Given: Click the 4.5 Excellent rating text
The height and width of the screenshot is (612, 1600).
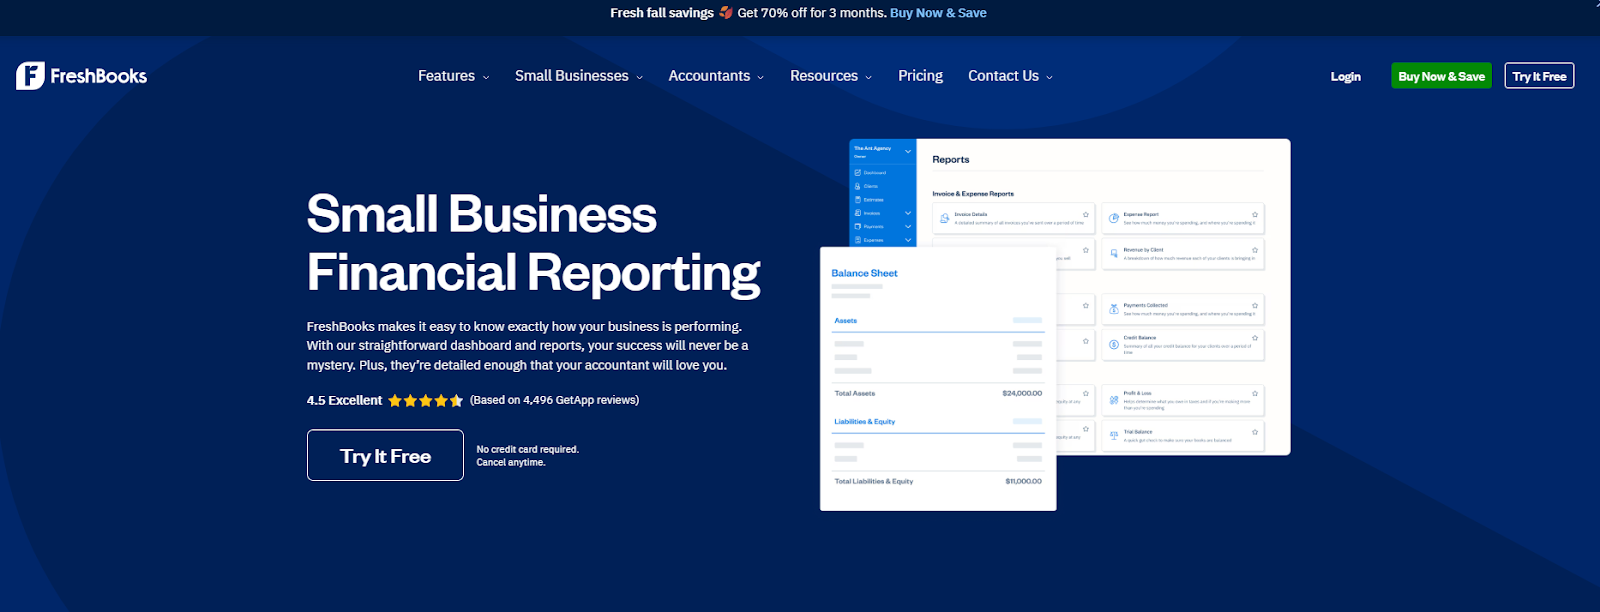Looking at the screenshot, I should pos(344,400).
